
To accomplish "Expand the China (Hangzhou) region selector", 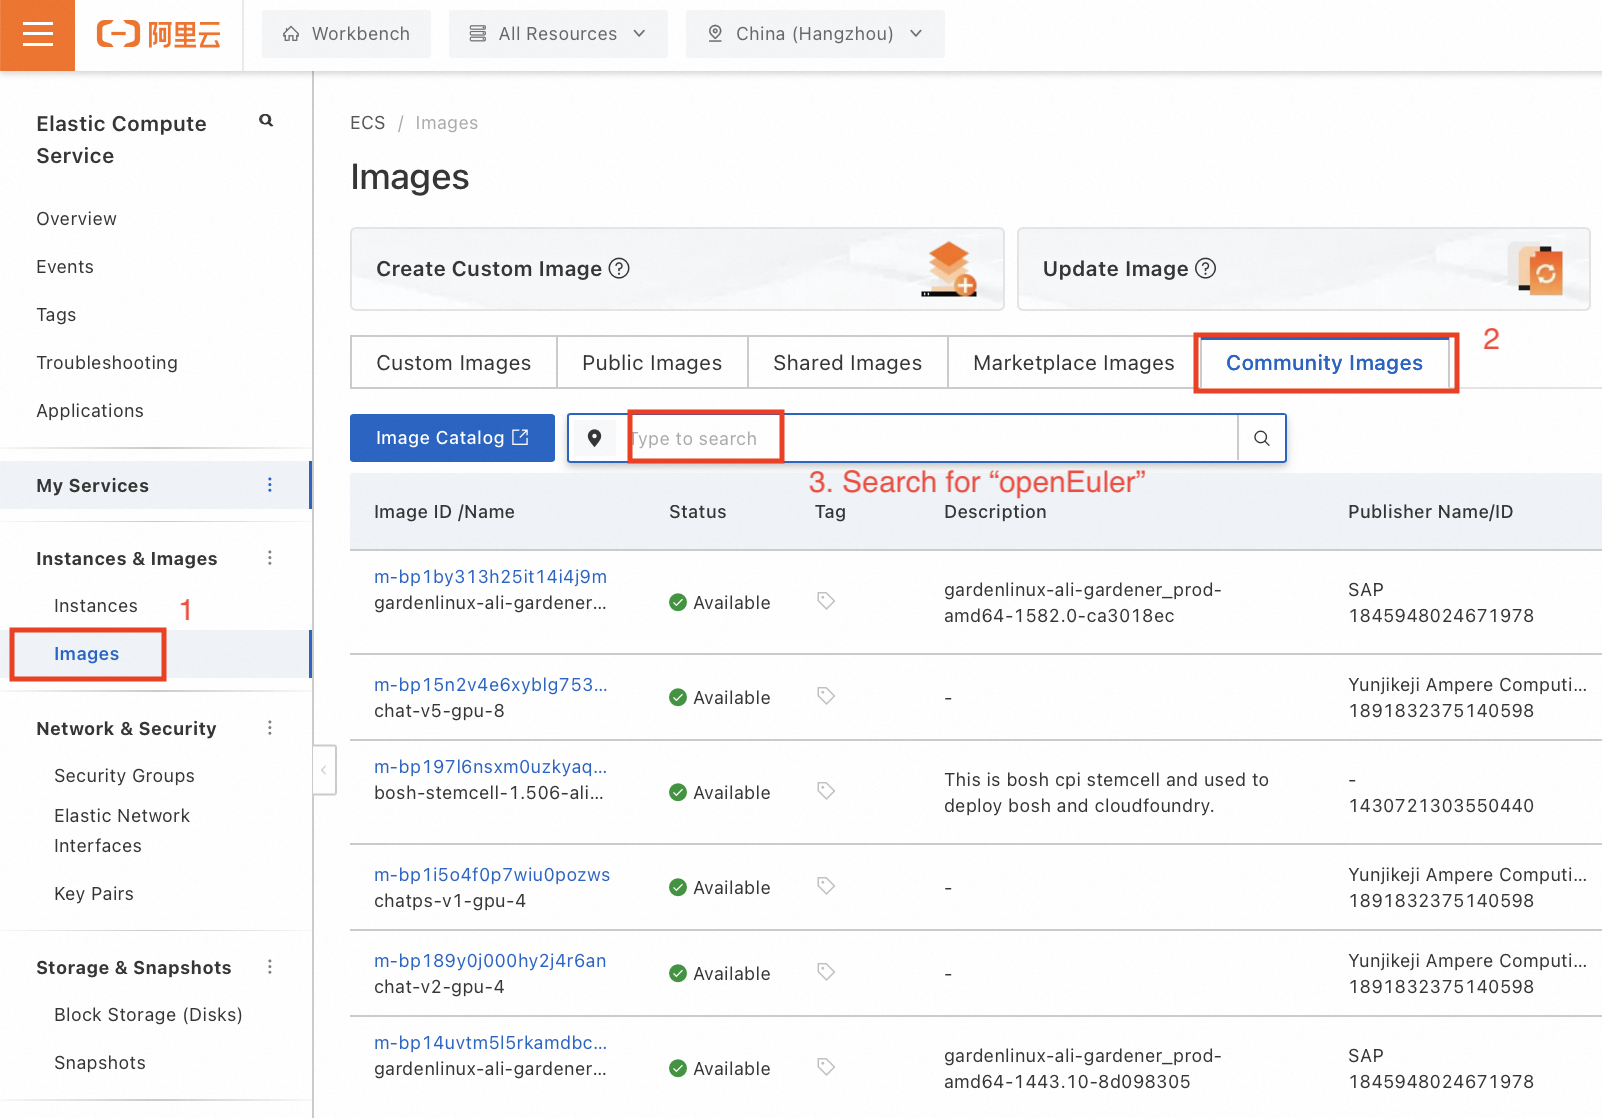I will pyautogui.click(x=814, y=34).
